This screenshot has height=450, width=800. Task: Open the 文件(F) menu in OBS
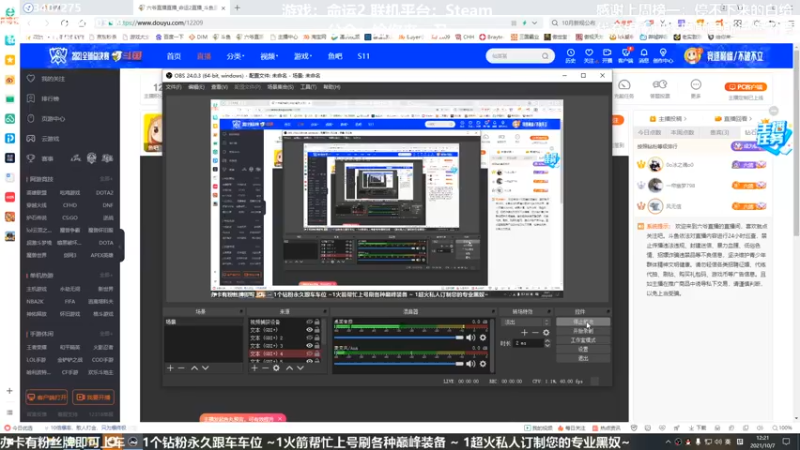(x=173, y=87)
